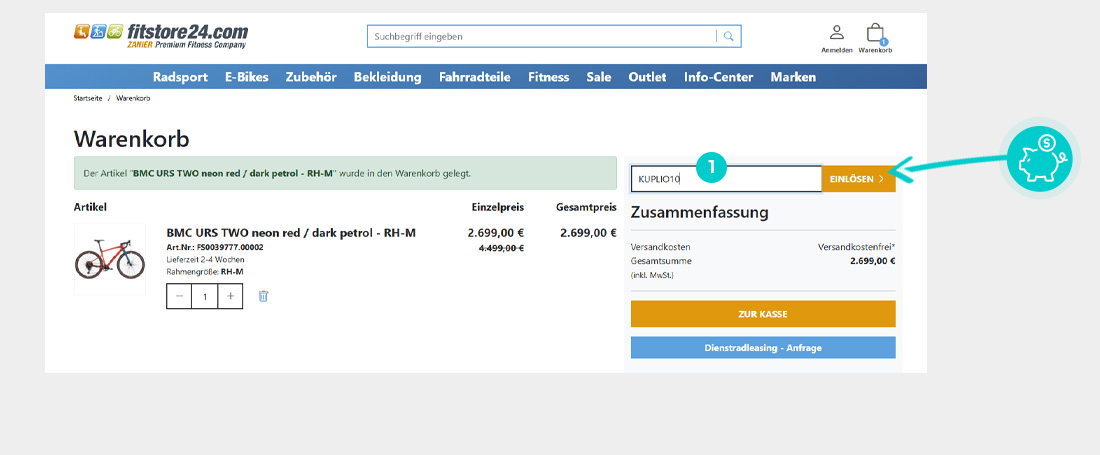Screen dimensions: 1100x455
Task: Decrease quantity with the minus button
Action: tap(180, 296)
